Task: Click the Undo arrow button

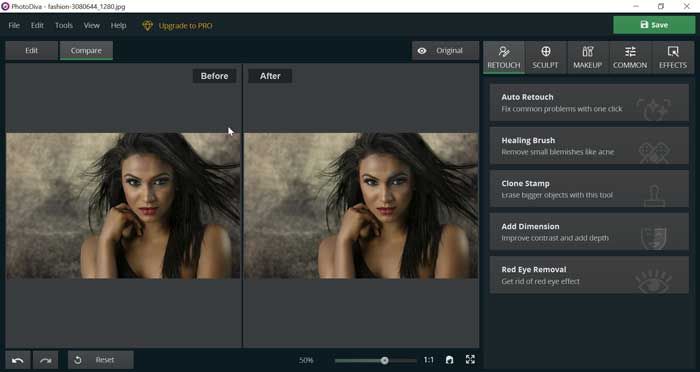Action: (18, 360)
